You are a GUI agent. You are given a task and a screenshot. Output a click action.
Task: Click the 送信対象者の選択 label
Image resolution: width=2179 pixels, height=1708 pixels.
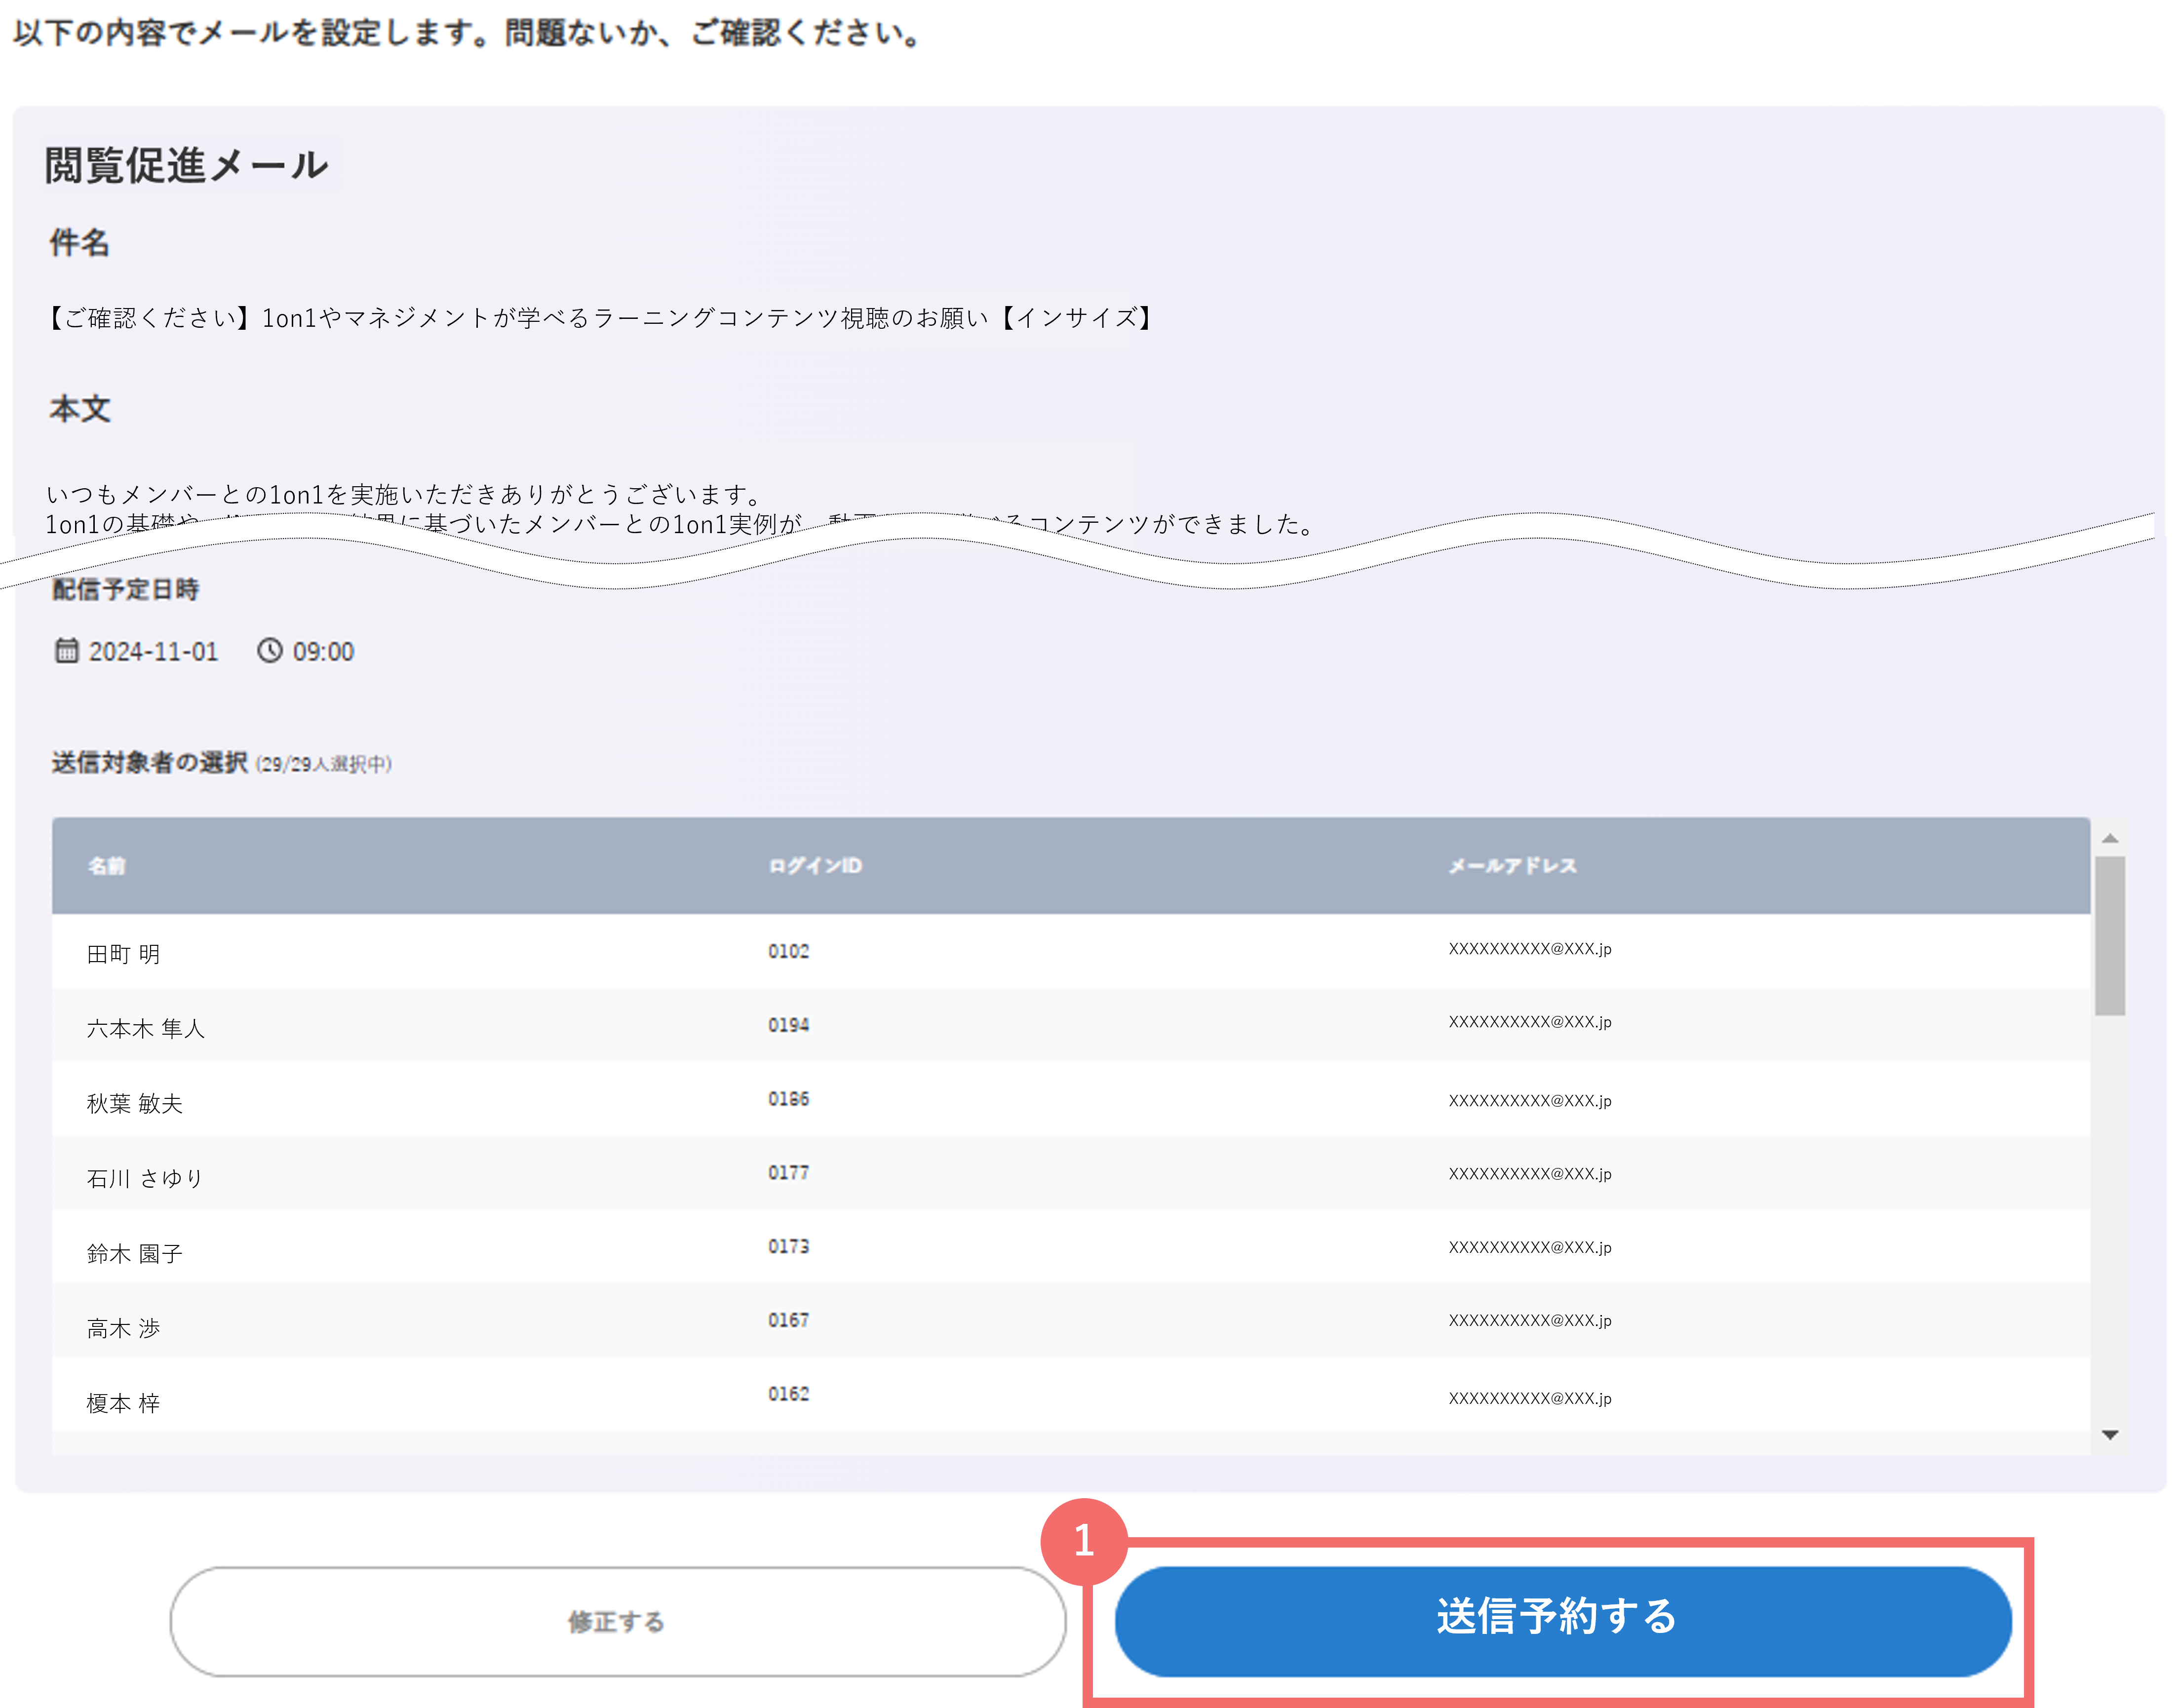(x=149, y=763)
